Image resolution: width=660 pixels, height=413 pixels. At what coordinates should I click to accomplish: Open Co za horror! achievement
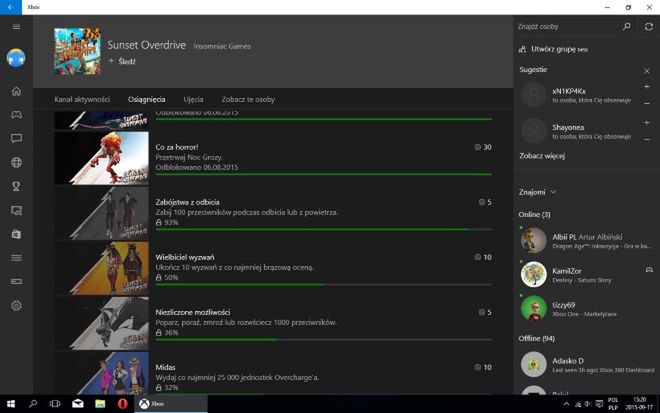(273, 158)
